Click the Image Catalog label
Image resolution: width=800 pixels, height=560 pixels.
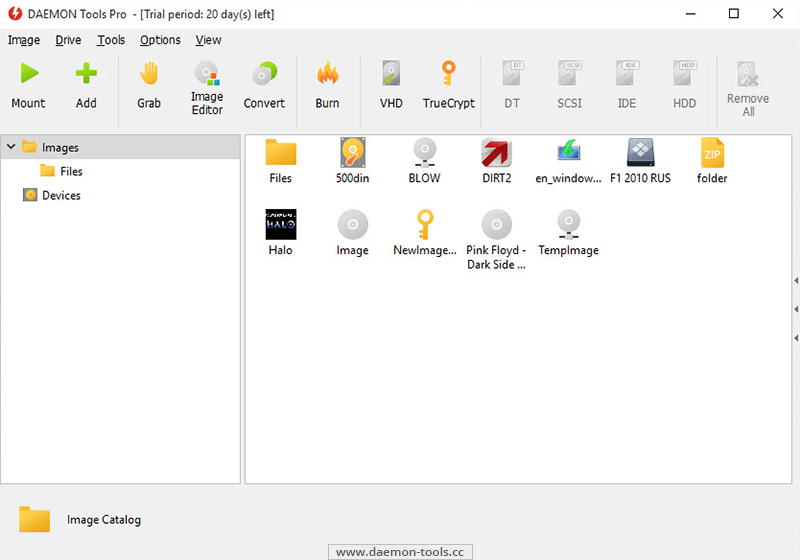tap(104, 520)
